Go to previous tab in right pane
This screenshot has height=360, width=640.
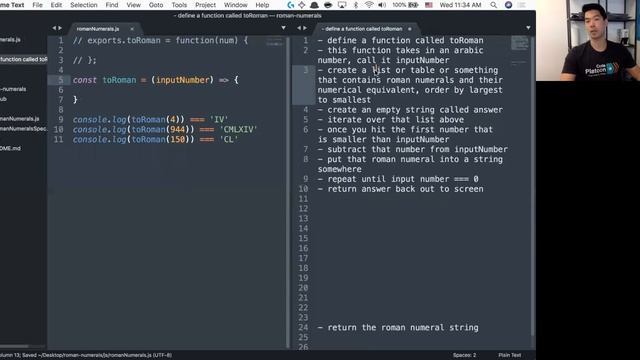click(299, 28)
